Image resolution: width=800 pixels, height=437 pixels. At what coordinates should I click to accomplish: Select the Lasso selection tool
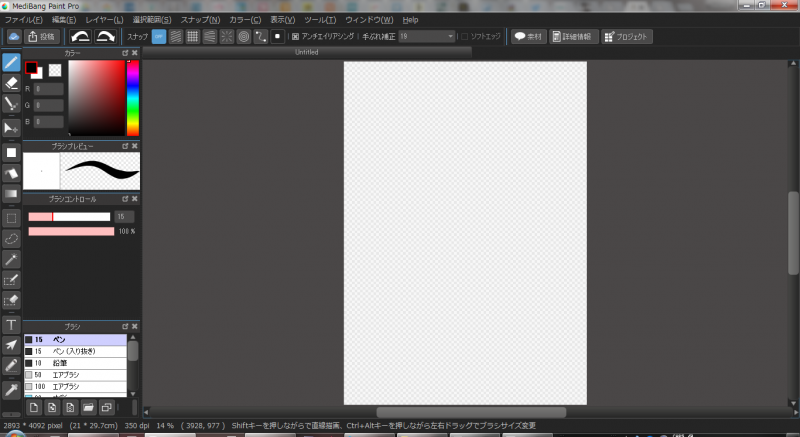point(11,239)
